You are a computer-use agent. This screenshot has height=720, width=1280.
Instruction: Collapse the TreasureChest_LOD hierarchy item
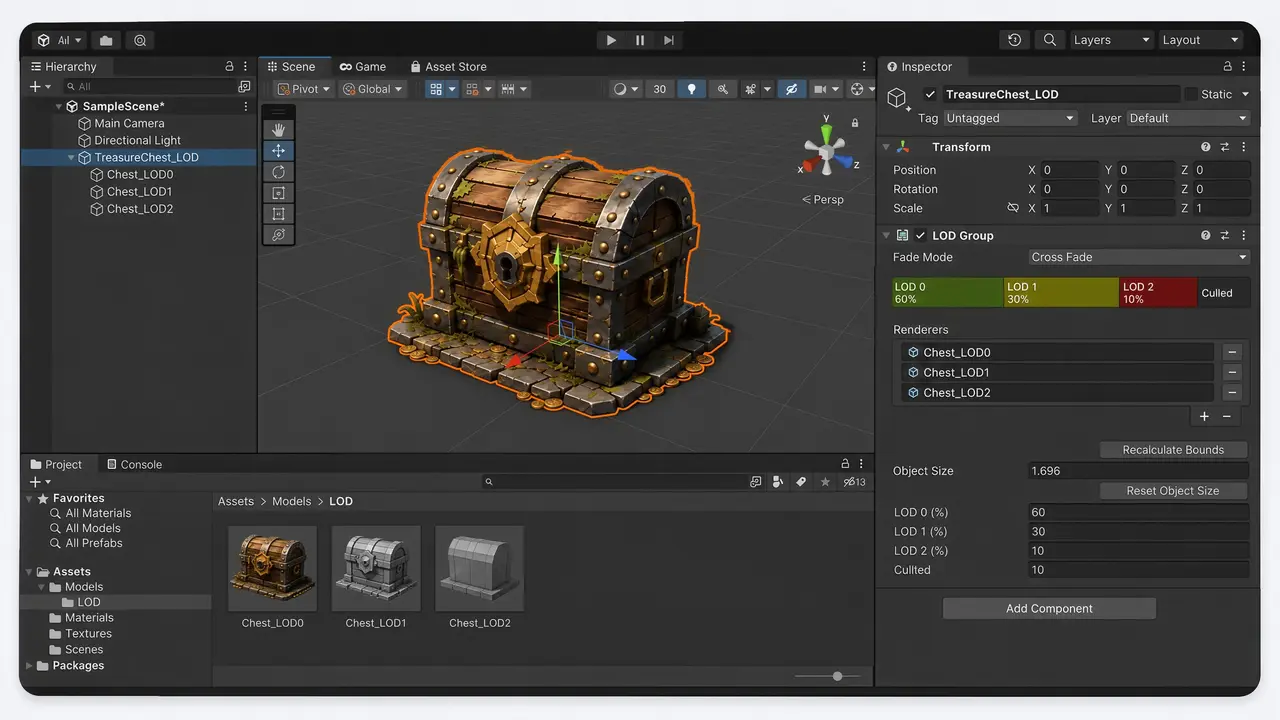[71, 158]
